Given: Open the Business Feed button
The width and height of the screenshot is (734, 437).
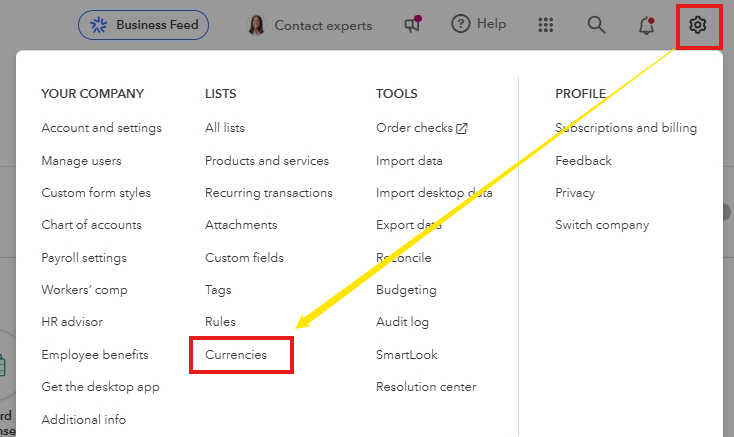Looking at the screenshot, I should [x=143, y=25].
